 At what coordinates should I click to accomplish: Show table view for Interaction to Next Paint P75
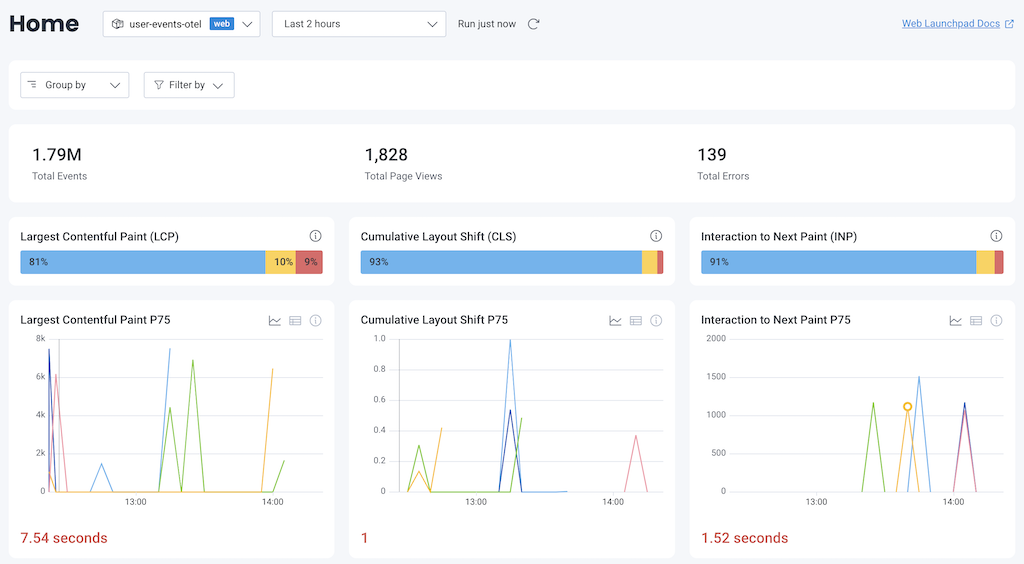[976, 321]
